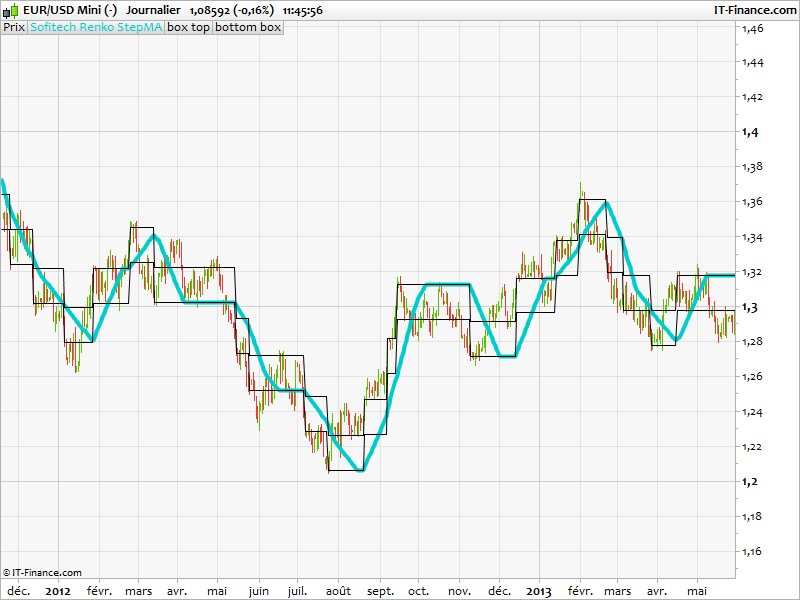Click the 1,24 price axis label
The height and width of the screenshot is (600, 800).
pos(753,412)
